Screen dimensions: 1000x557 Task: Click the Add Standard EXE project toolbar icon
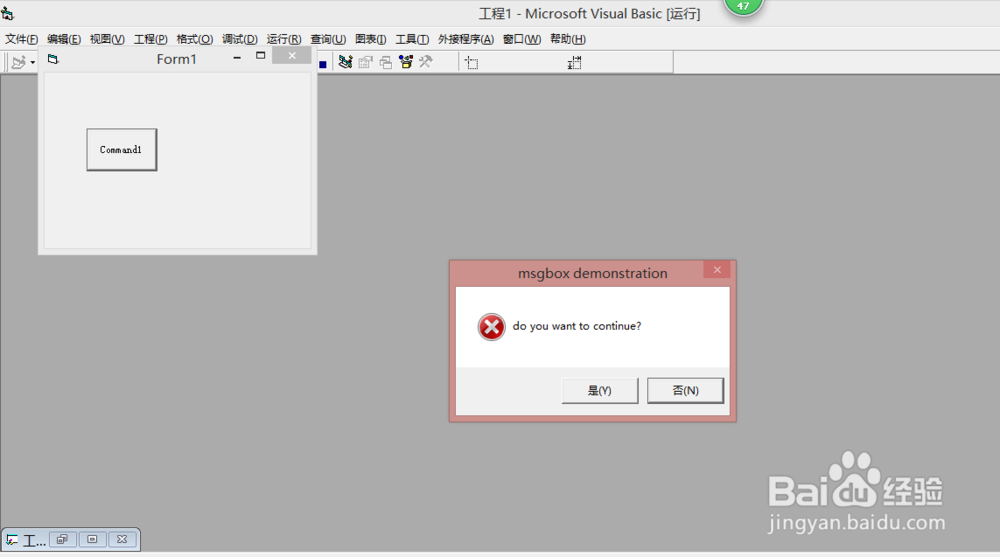click(18, 62)
